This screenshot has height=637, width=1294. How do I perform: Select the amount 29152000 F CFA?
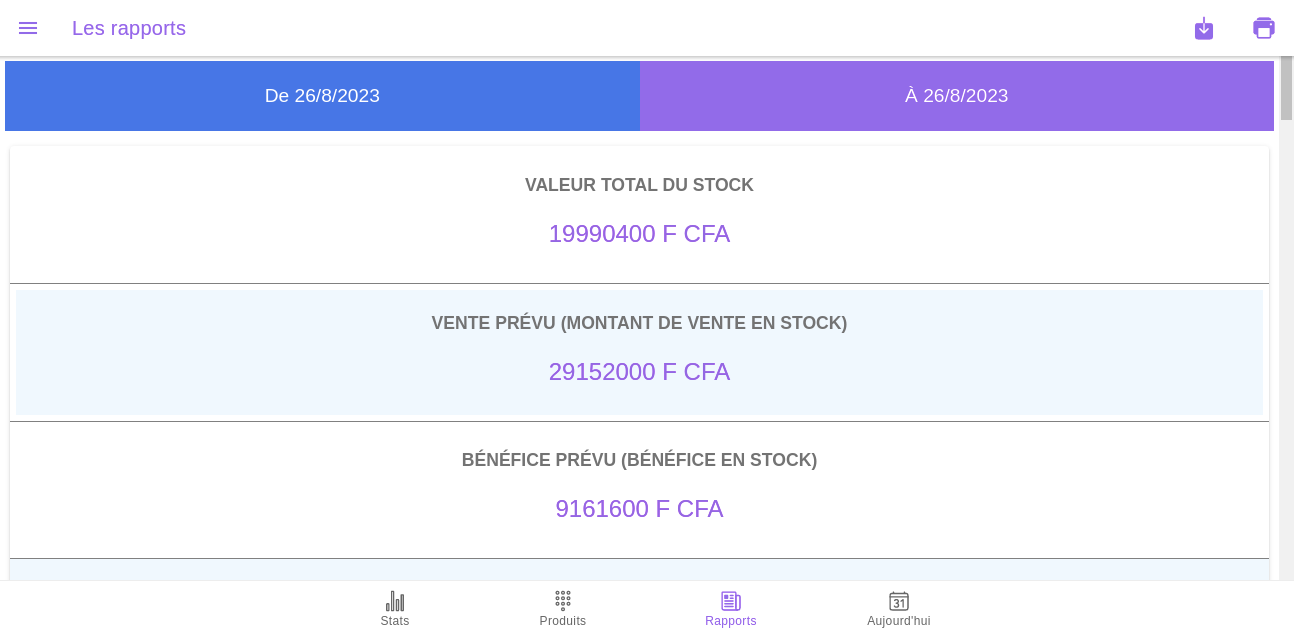pos(639,372)
